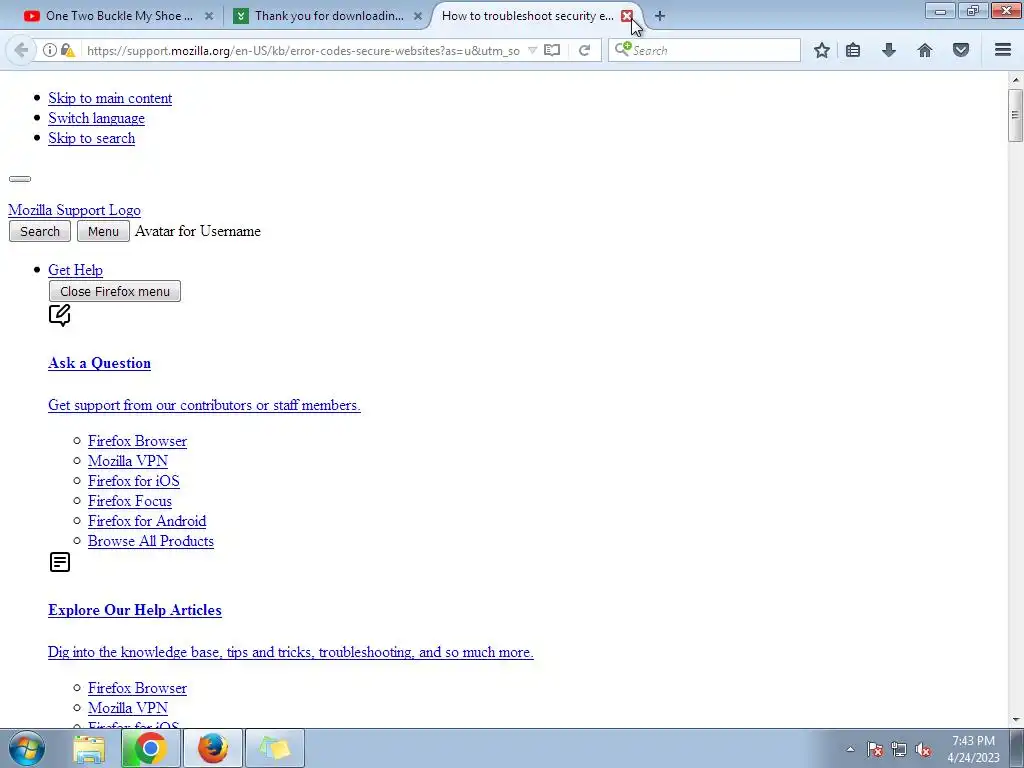The width and height of the screenshot is (1024, 768).
Task: Open Ask a Question heading link
Action: [99, 363]
